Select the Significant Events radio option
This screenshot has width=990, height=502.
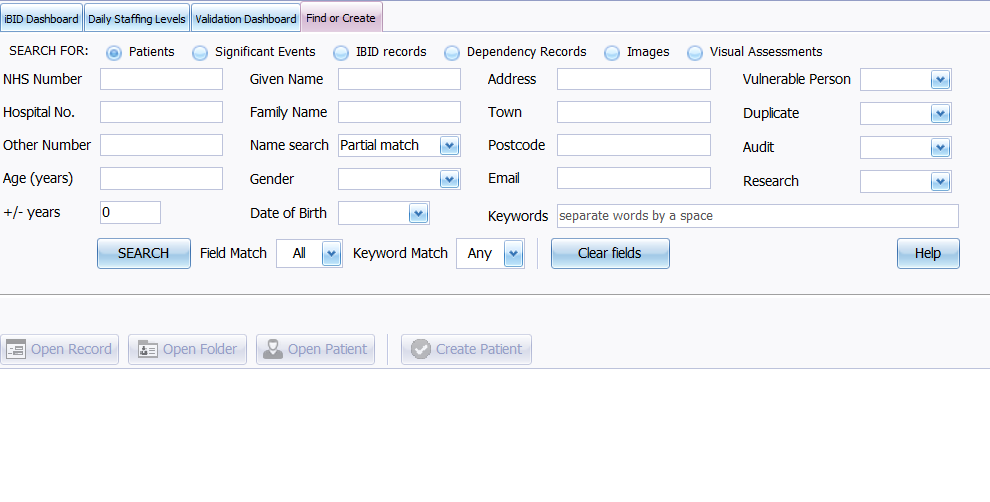click(x=200, y=53)
